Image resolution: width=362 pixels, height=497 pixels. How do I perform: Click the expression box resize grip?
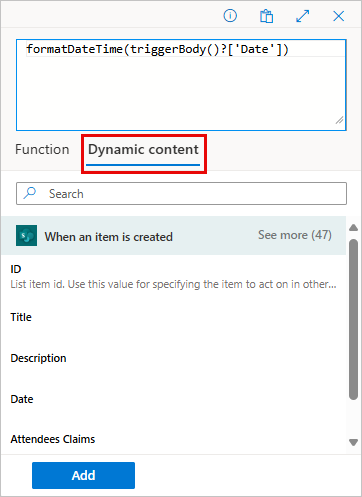pyautogui.click(x=340, y=120)
